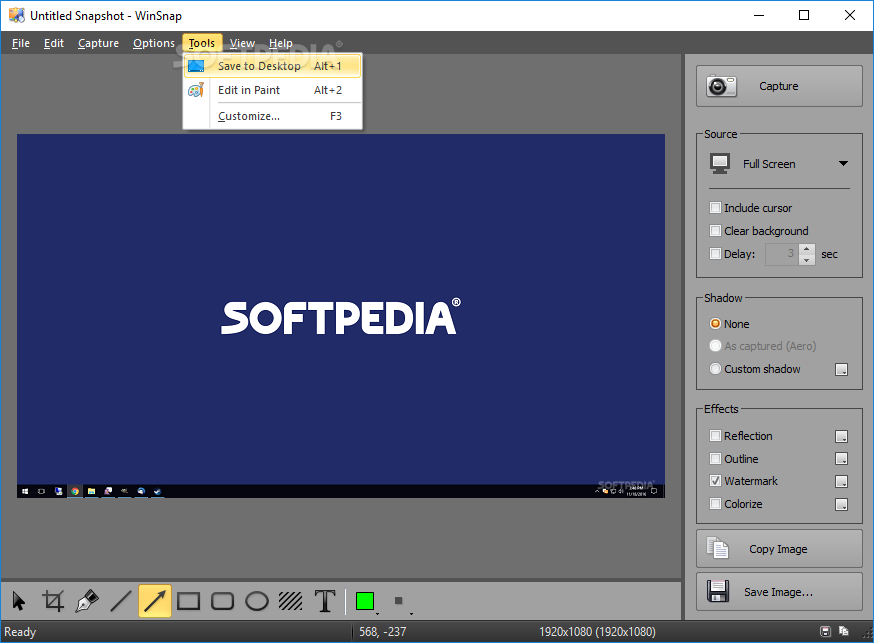Select the pointer selection tool

coord(19,601)
